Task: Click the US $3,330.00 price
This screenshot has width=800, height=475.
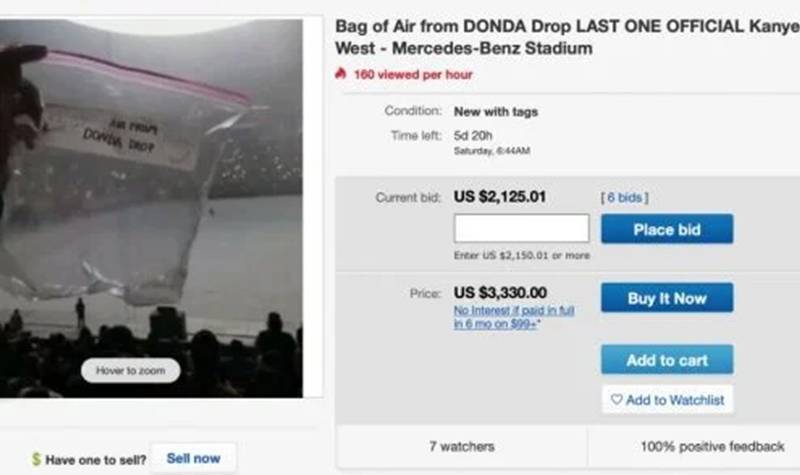Action: pos(500,293)
